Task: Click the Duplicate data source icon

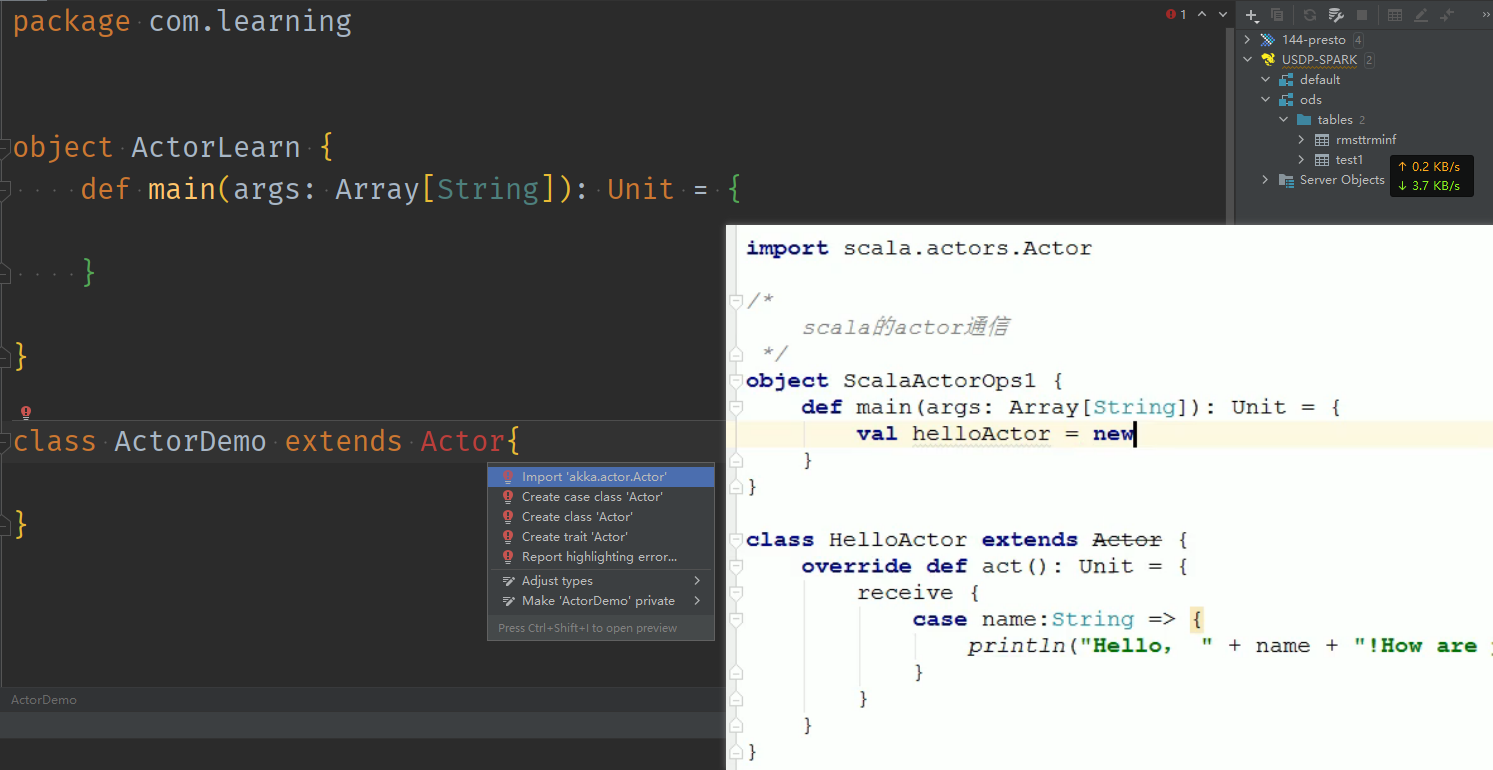Action: point(1278,15)
